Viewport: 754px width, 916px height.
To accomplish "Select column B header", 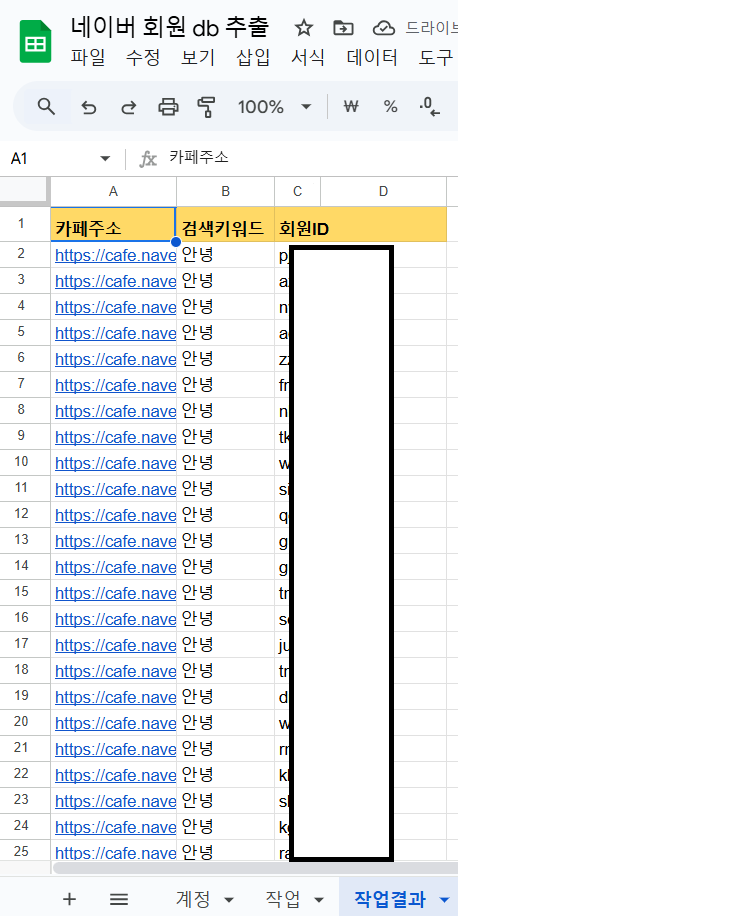I will coord(225,192).
